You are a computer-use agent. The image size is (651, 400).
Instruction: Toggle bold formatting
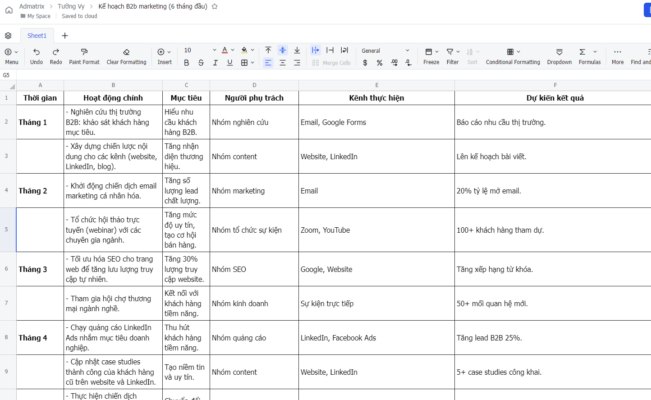pos(186,63)
